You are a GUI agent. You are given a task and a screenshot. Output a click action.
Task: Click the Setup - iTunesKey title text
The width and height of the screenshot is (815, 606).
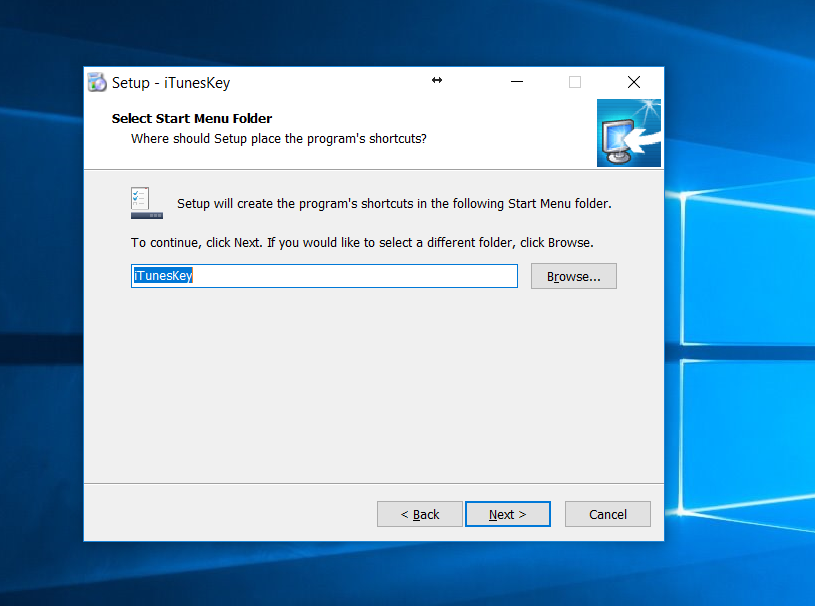coord(169,83)
